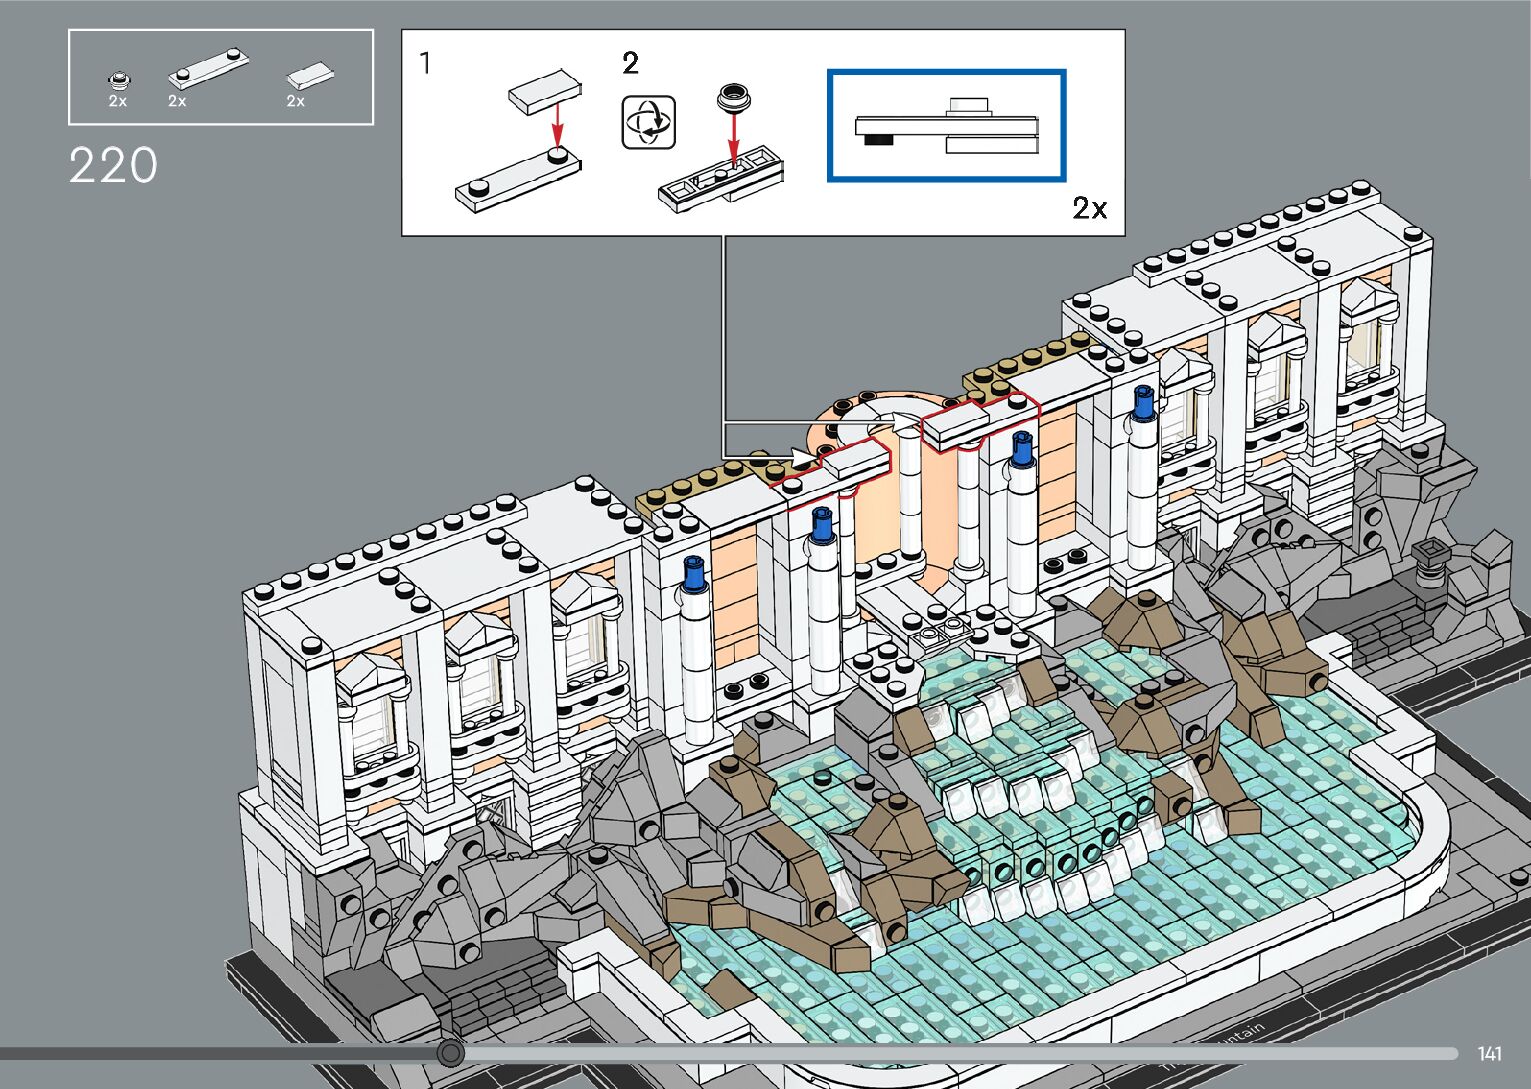Screen dimensions: 1531x1089
Task: Click the page number 141
Action: (x=1489, y=1053)
